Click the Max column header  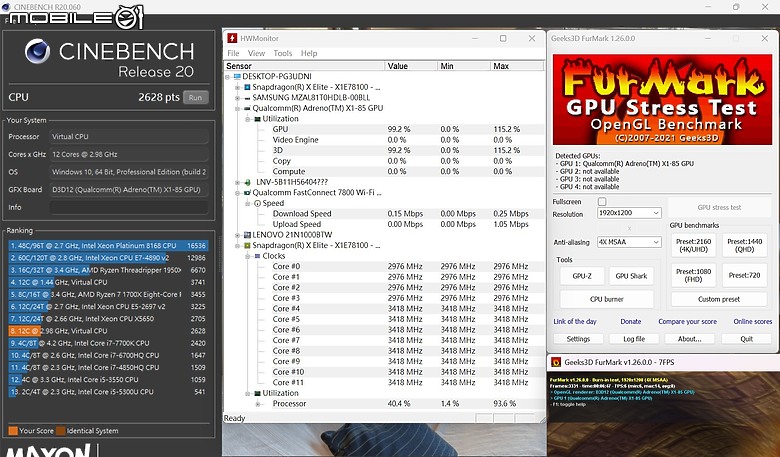tap(517, 66)
